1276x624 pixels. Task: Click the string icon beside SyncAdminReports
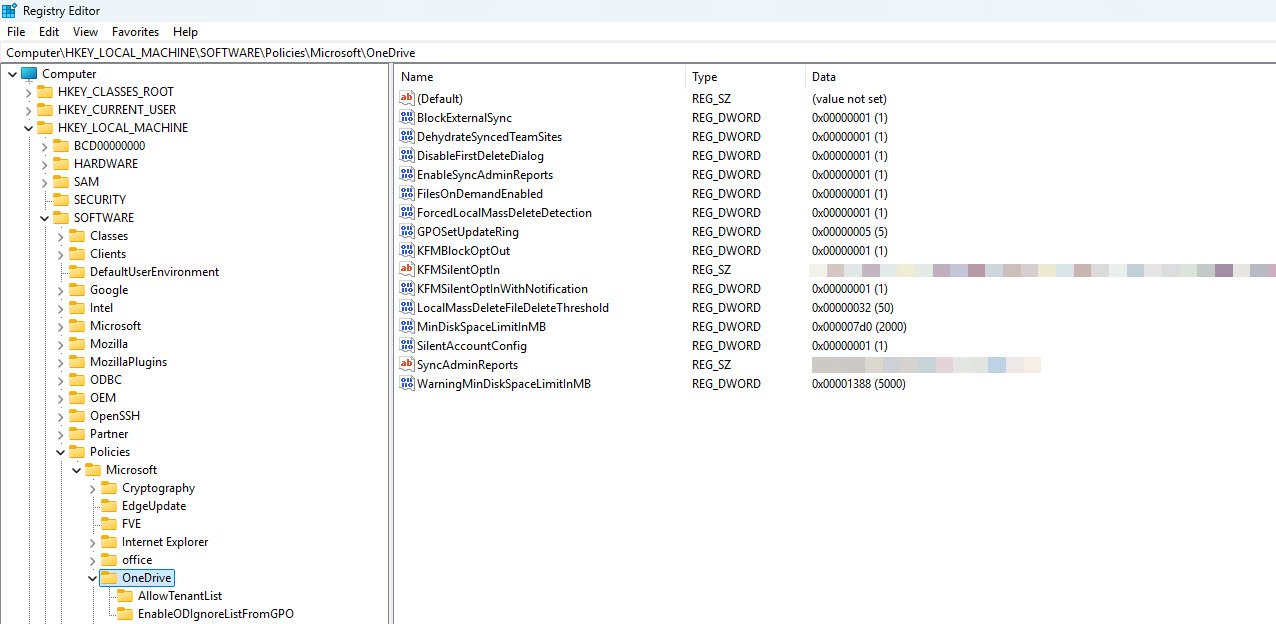(x=406, y=365)
